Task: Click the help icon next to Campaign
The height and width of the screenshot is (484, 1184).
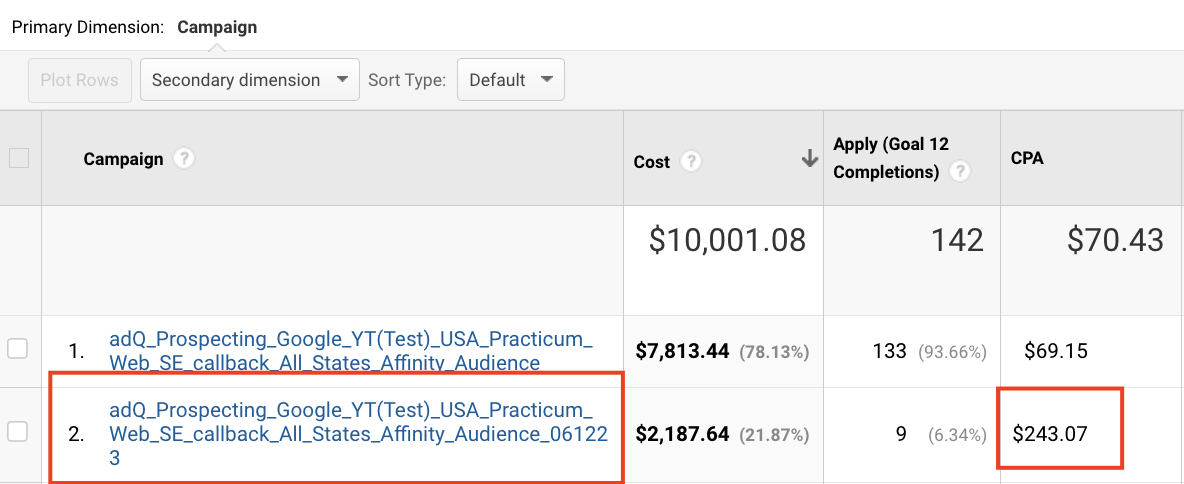Action: (x=183, y=159)
